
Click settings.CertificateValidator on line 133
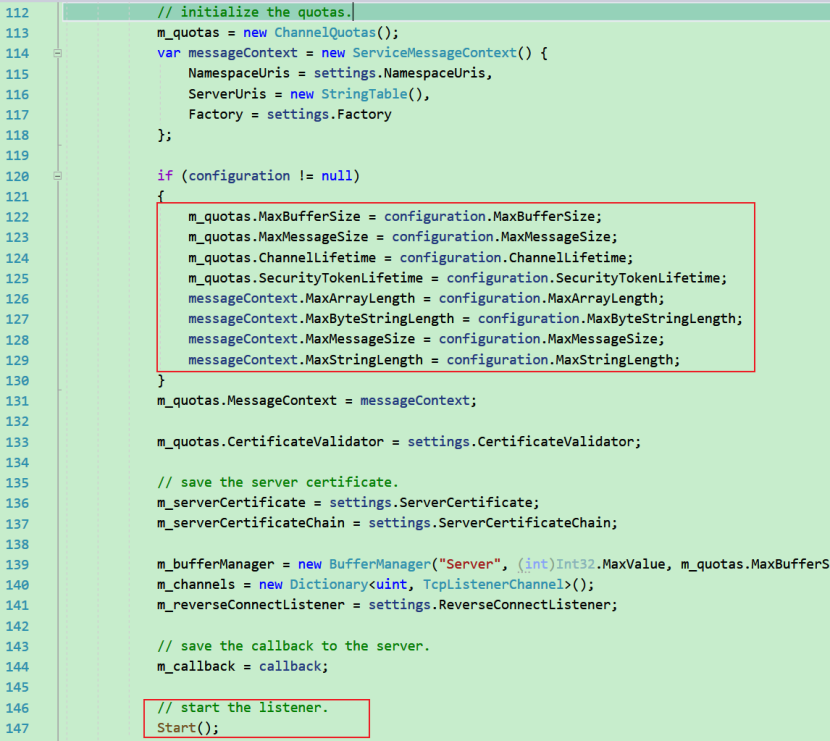pos(520,442)
